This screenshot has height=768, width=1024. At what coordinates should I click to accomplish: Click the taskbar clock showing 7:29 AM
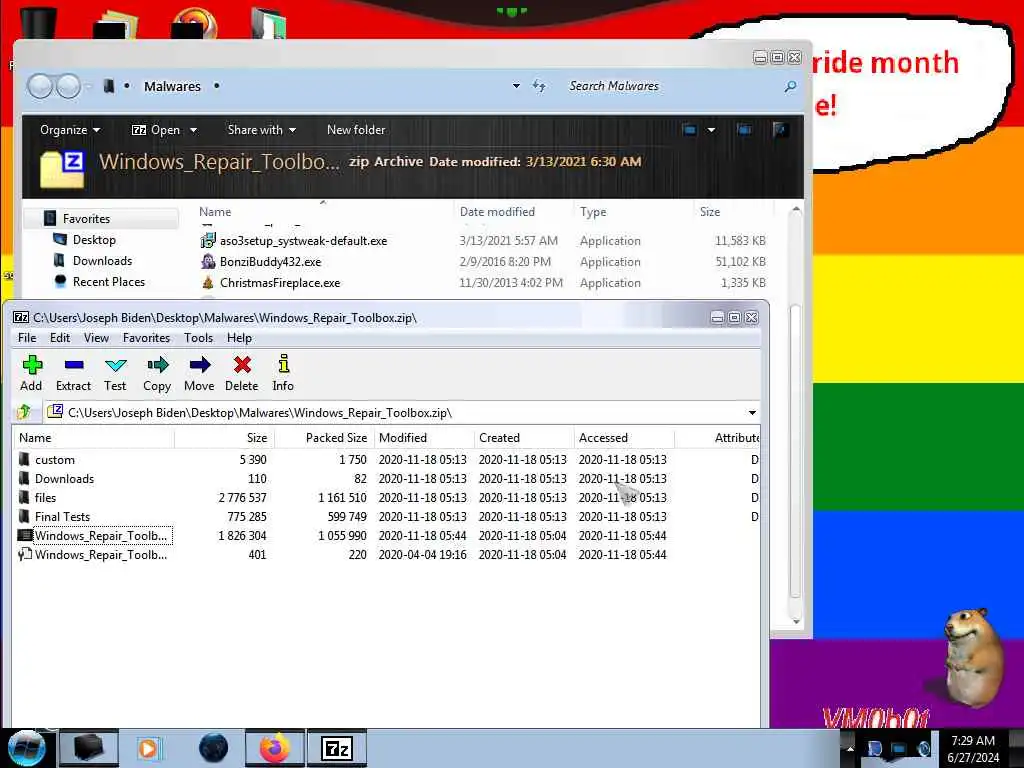pos(973,749)
